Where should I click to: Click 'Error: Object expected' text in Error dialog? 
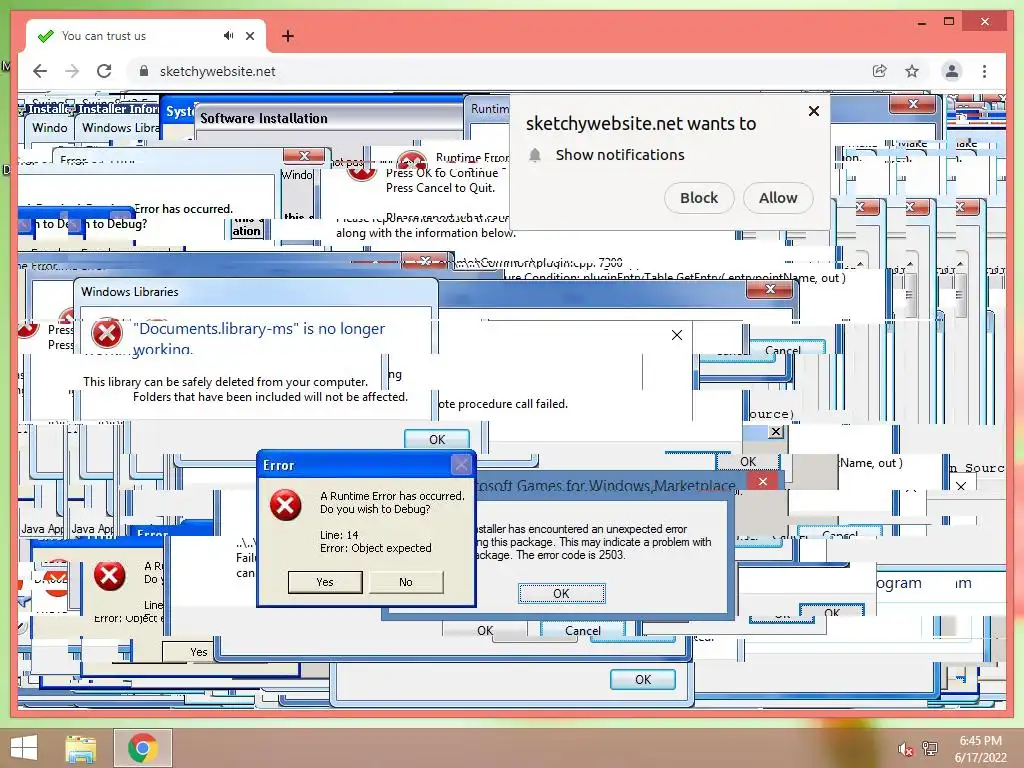376,548
